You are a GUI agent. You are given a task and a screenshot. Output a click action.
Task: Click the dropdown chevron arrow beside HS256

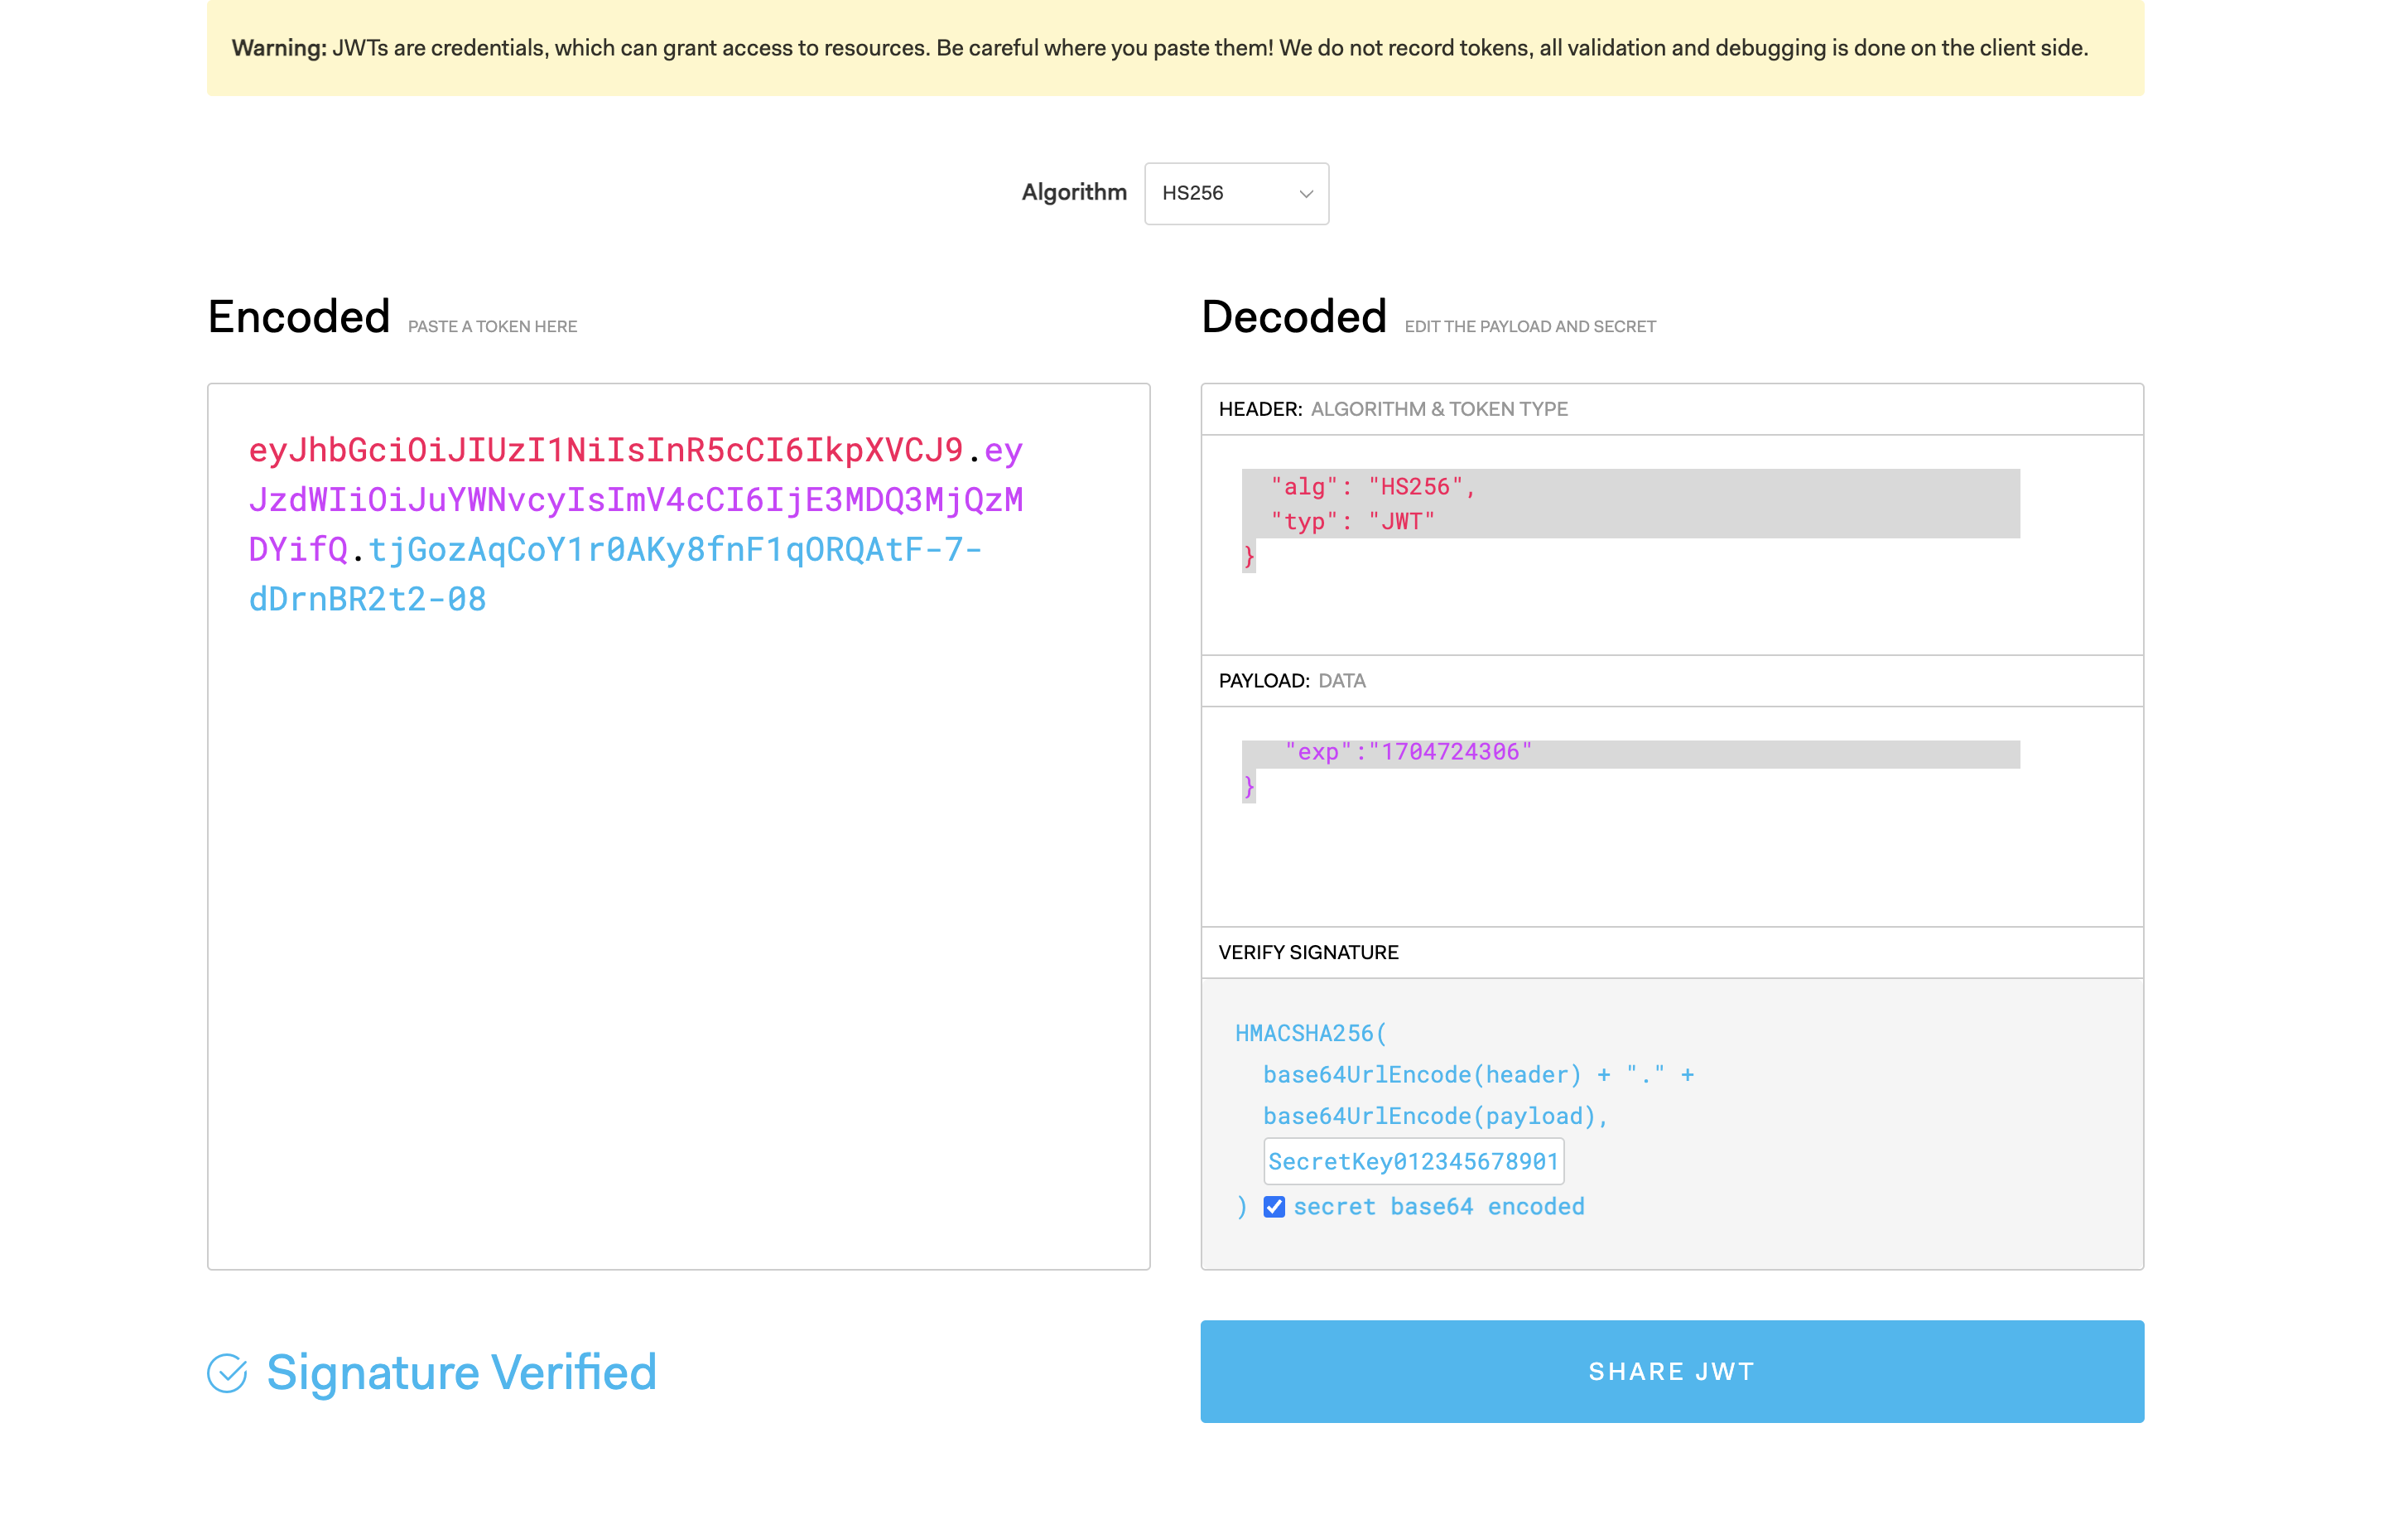click(1306, 194)
